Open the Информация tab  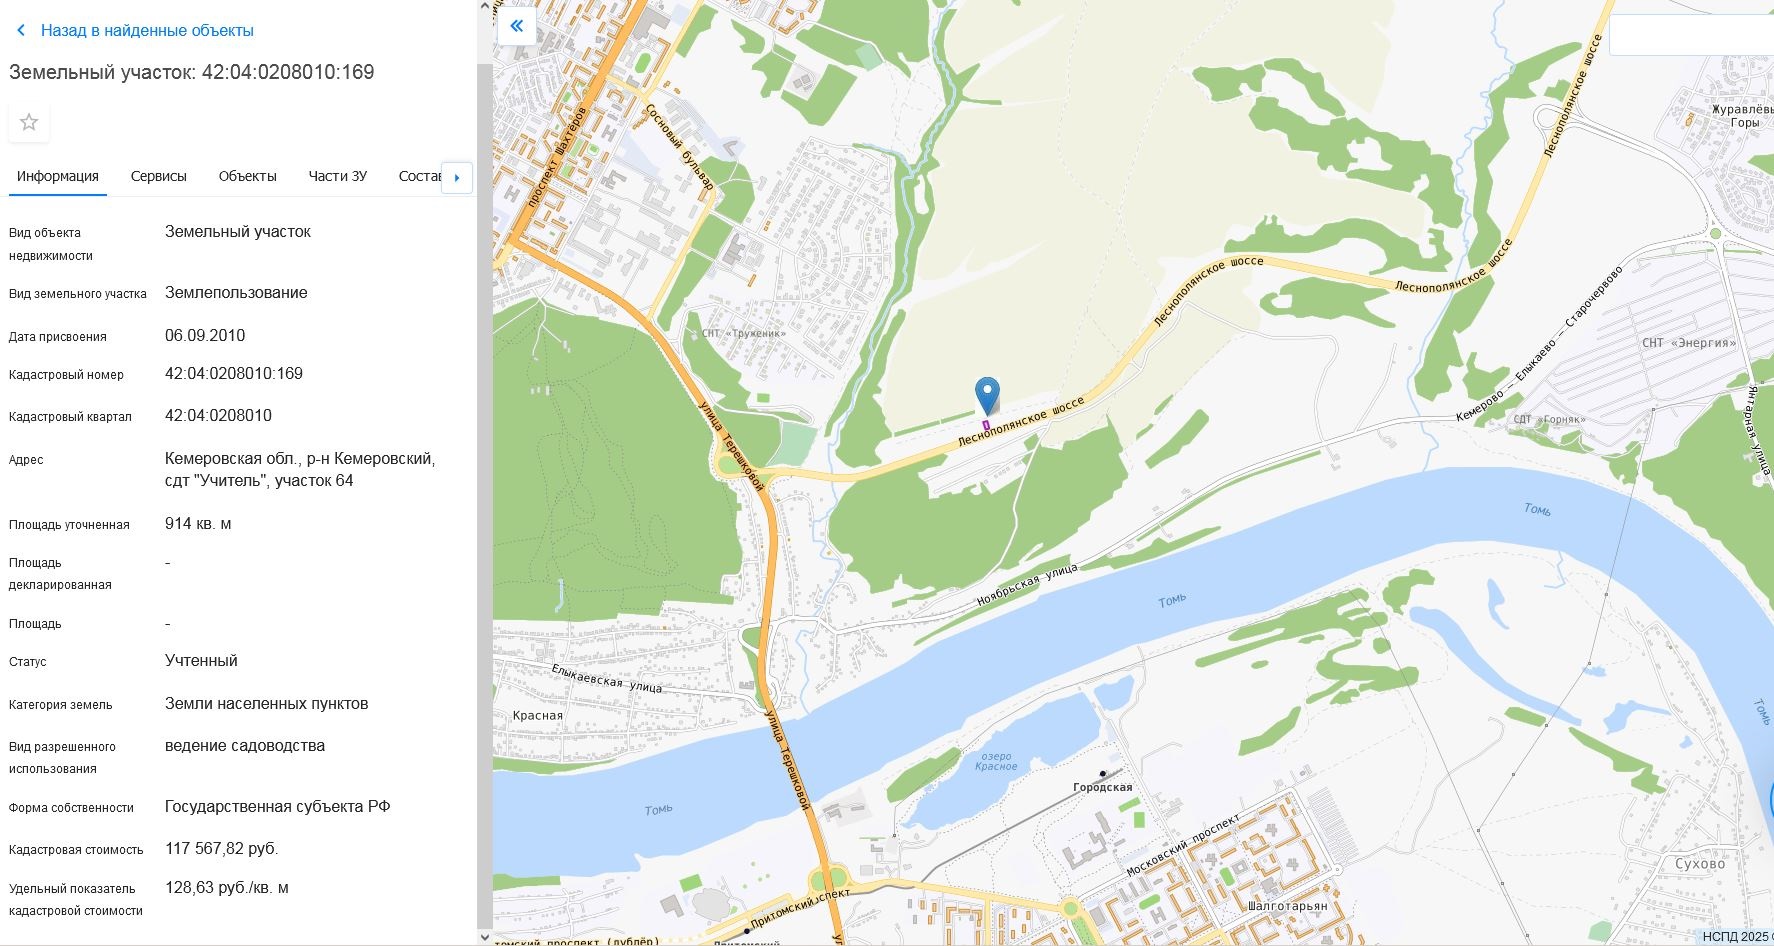pyautogui.click(x=58, y=176)
